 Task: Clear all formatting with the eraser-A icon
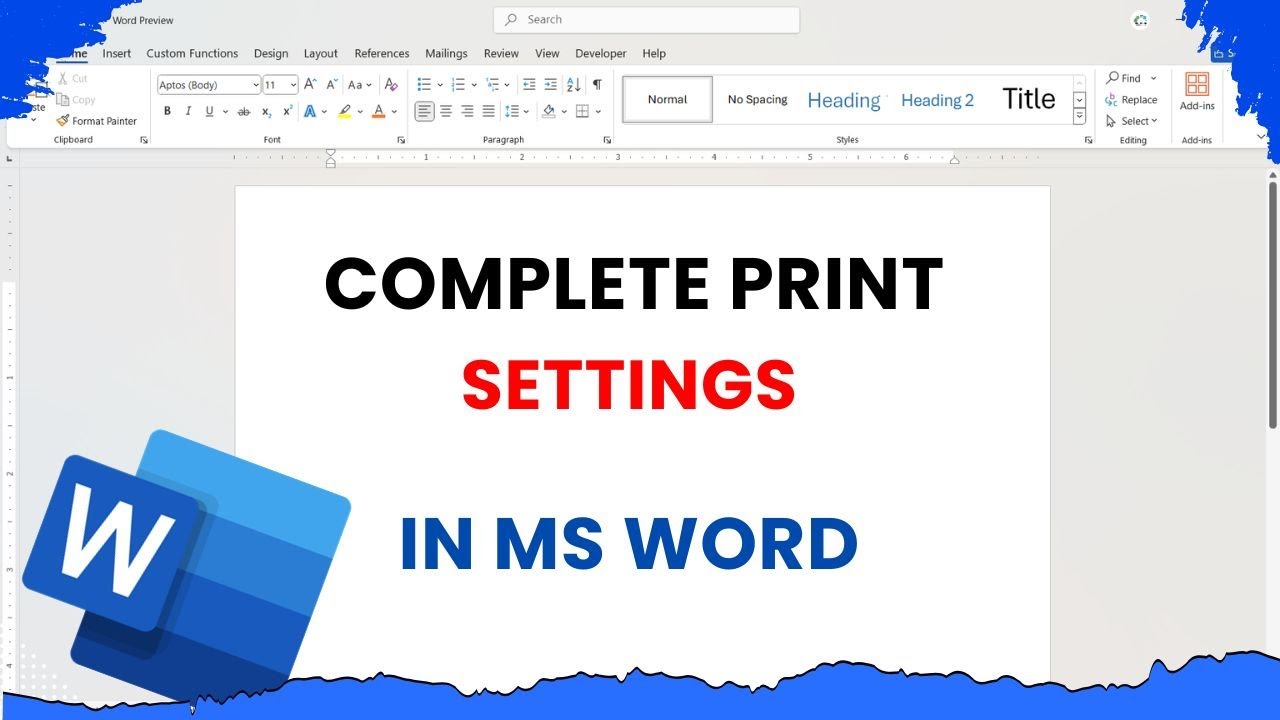[391, 85]
